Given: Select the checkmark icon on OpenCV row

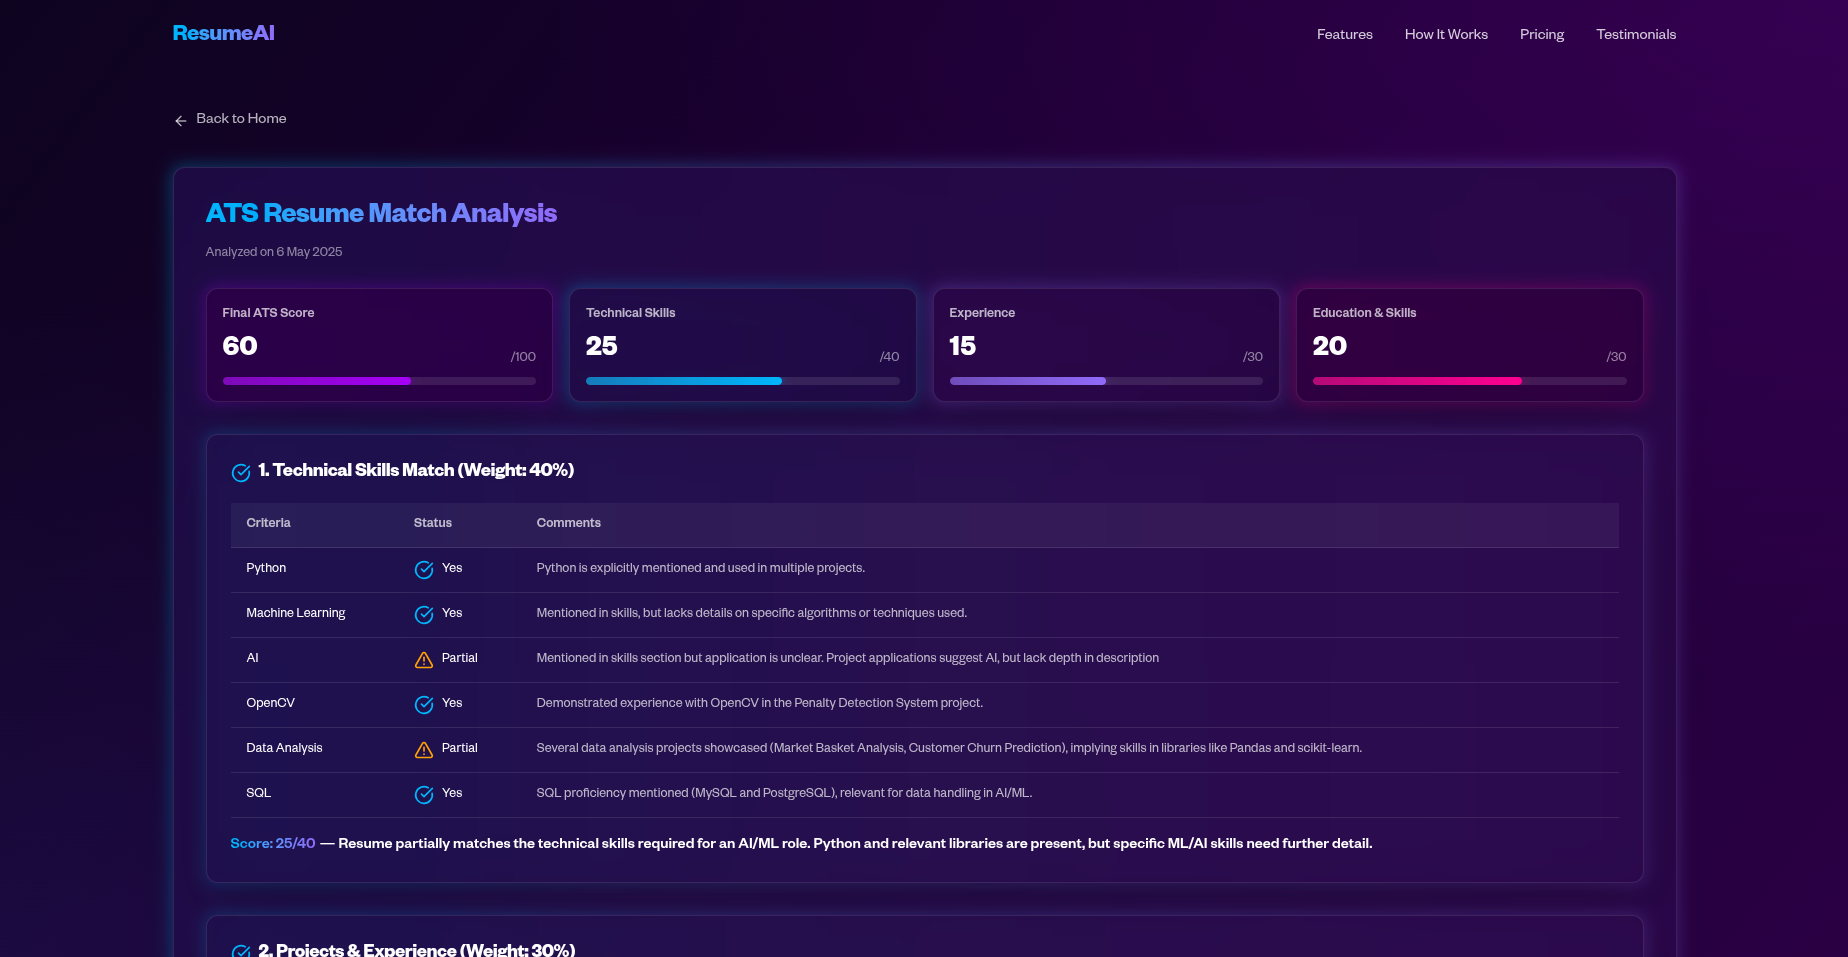Looking at the screenshot, I should click(x=422, y=704).
